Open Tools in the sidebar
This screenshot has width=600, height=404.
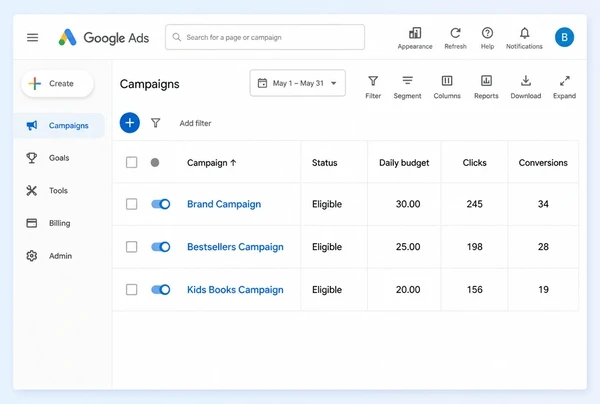tap(47, 191)
